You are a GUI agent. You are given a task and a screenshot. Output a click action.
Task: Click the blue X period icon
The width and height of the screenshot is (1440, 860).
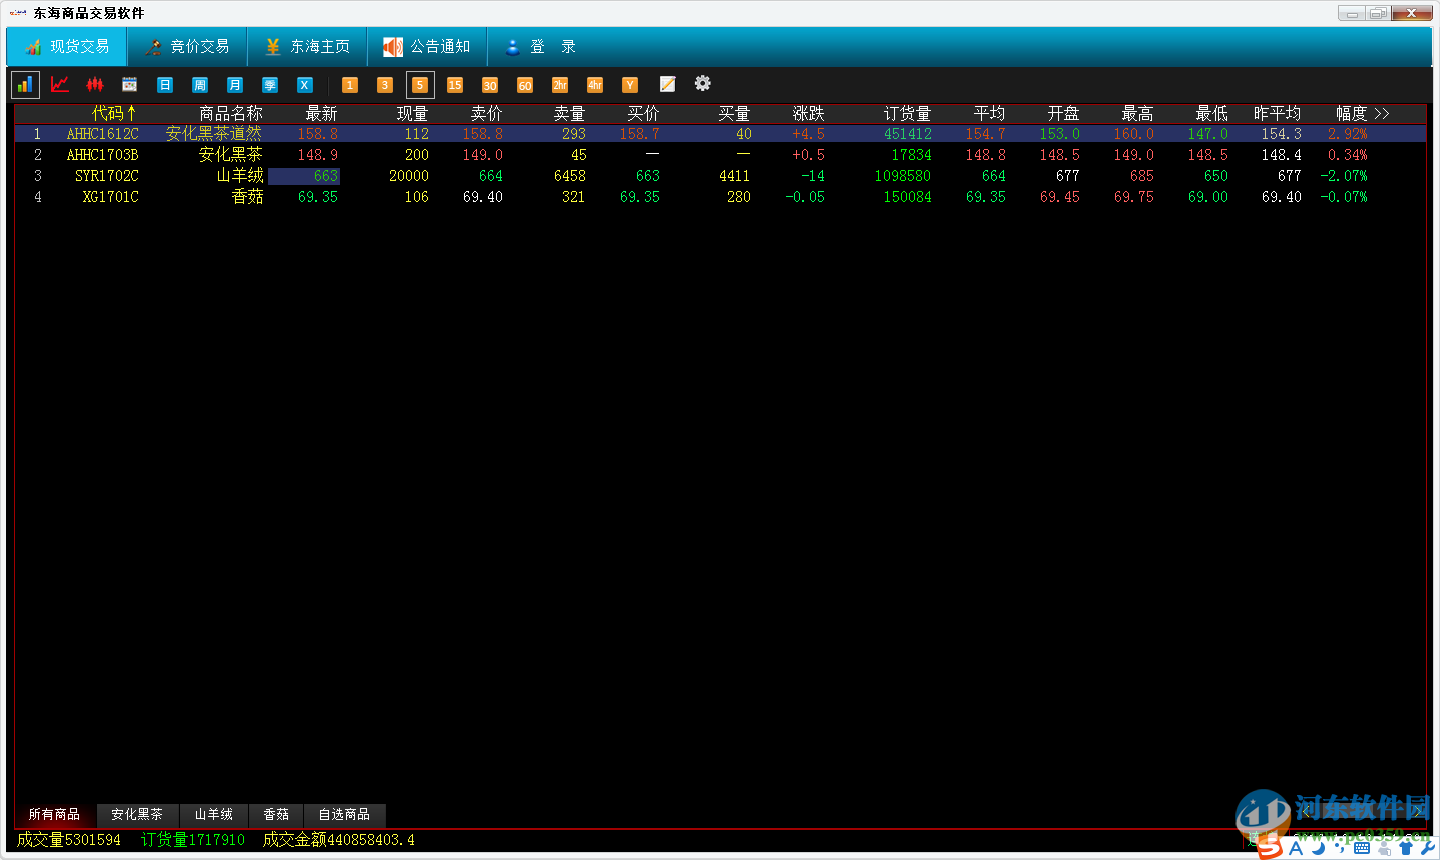click(x=305, y=85)
